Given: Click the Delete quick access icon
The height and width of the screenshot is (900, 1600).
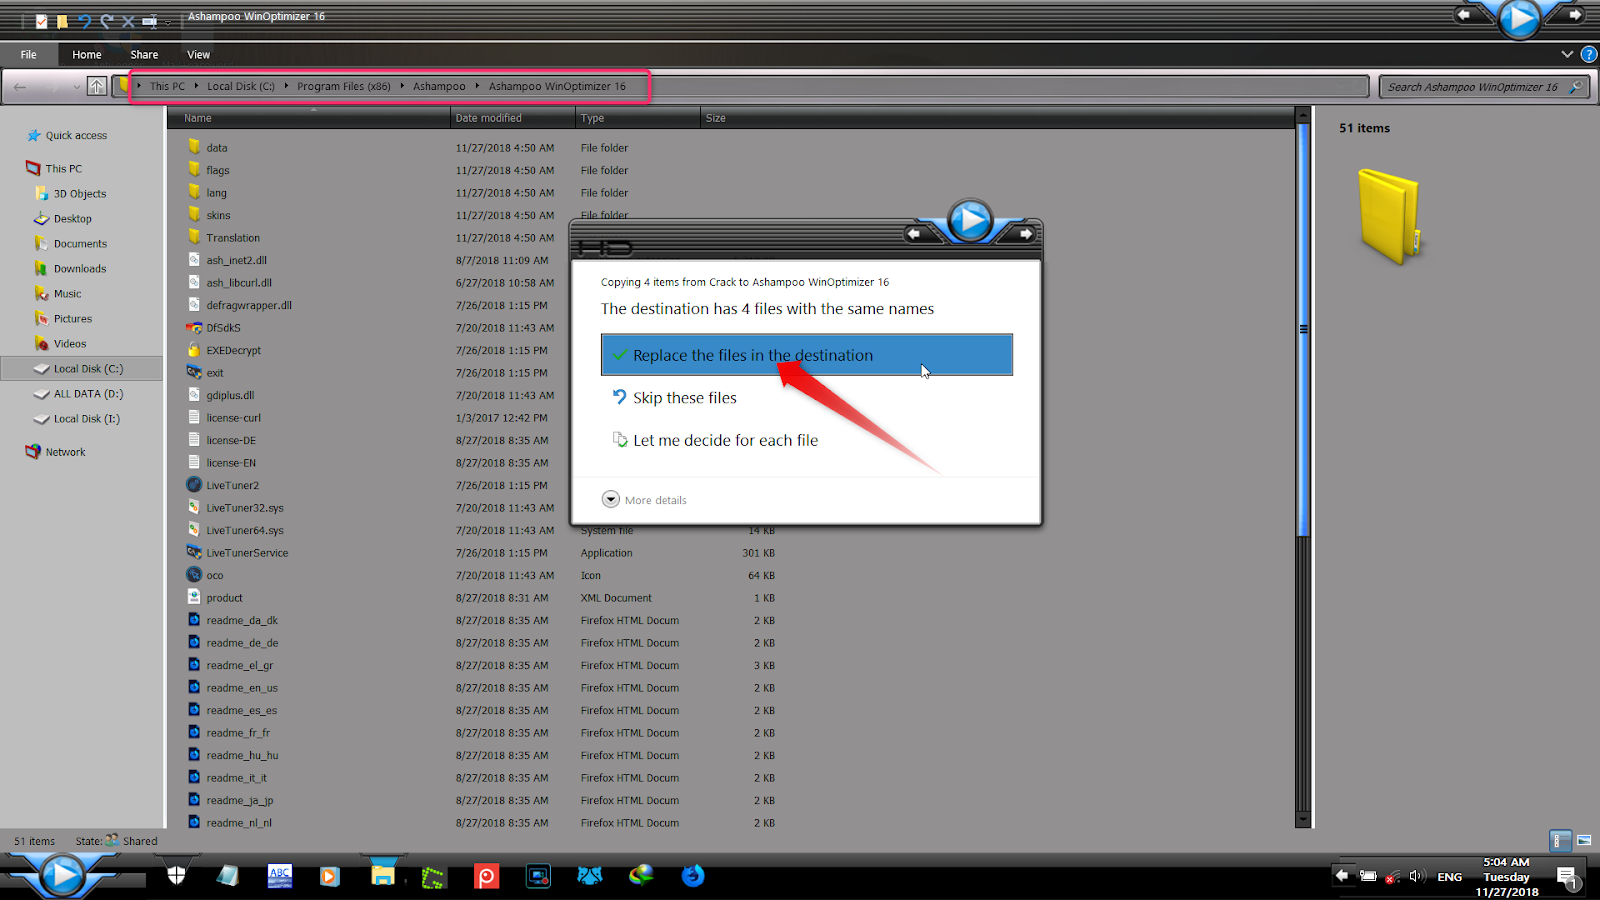Looking at the screenshot, I should pyautogui.click(x=128, y=21).
